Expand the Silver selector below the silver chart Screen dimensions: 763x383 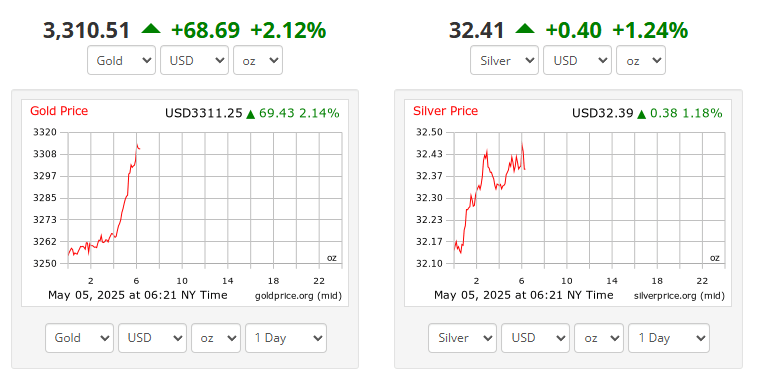(x=462, y=338)
